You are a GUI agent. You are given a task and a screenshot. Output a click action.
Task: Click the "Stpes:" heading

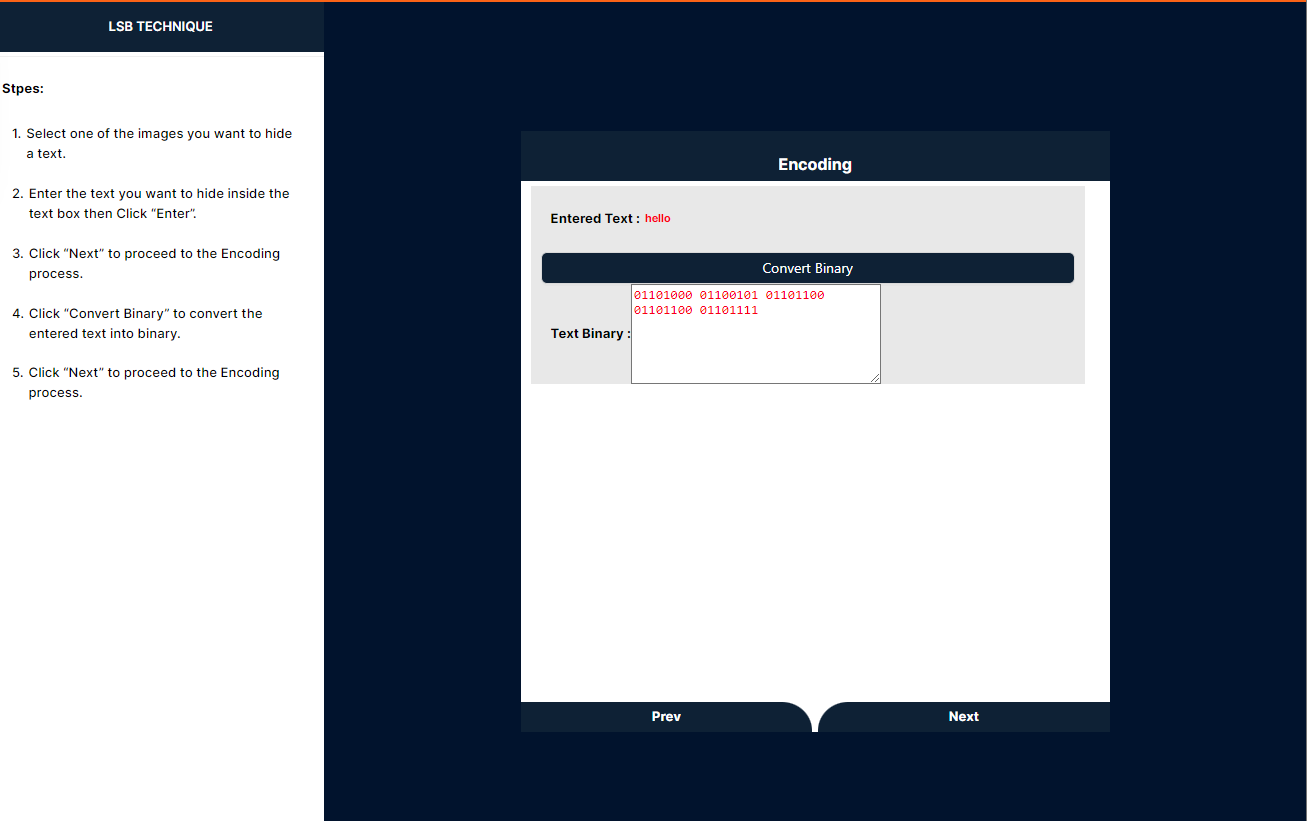(x=23, y=89)
